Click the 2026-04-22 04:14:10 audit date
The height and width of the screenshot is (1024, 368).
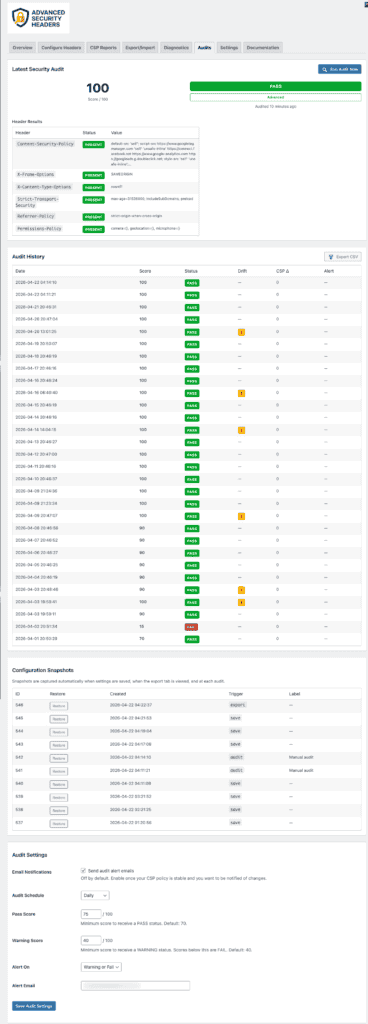pyautogui.click(x=37, y=283)
